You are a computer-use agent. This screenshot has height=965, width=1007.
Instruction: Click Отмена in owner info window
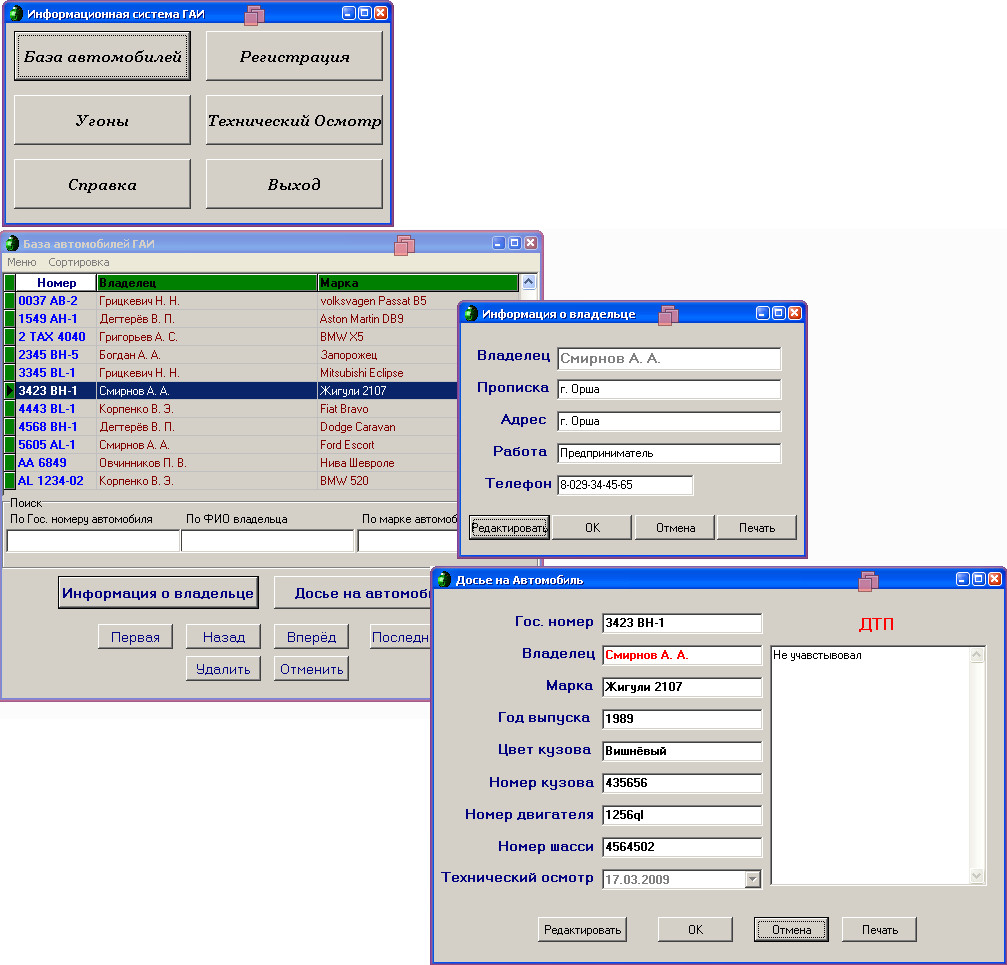[x=675, y=528]
